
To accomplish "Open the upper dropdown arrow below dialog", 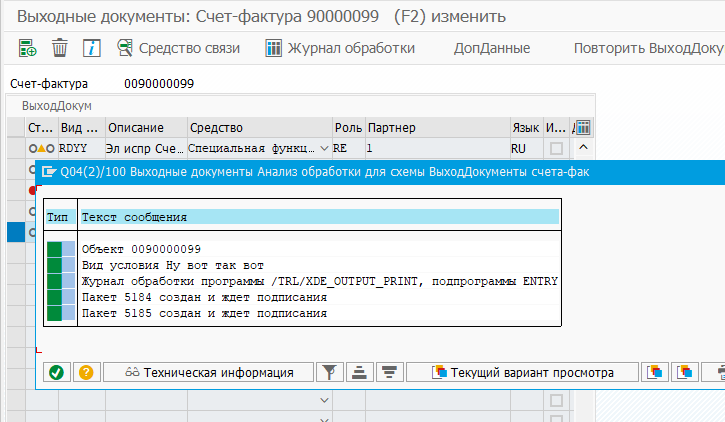I will point(323,400).
